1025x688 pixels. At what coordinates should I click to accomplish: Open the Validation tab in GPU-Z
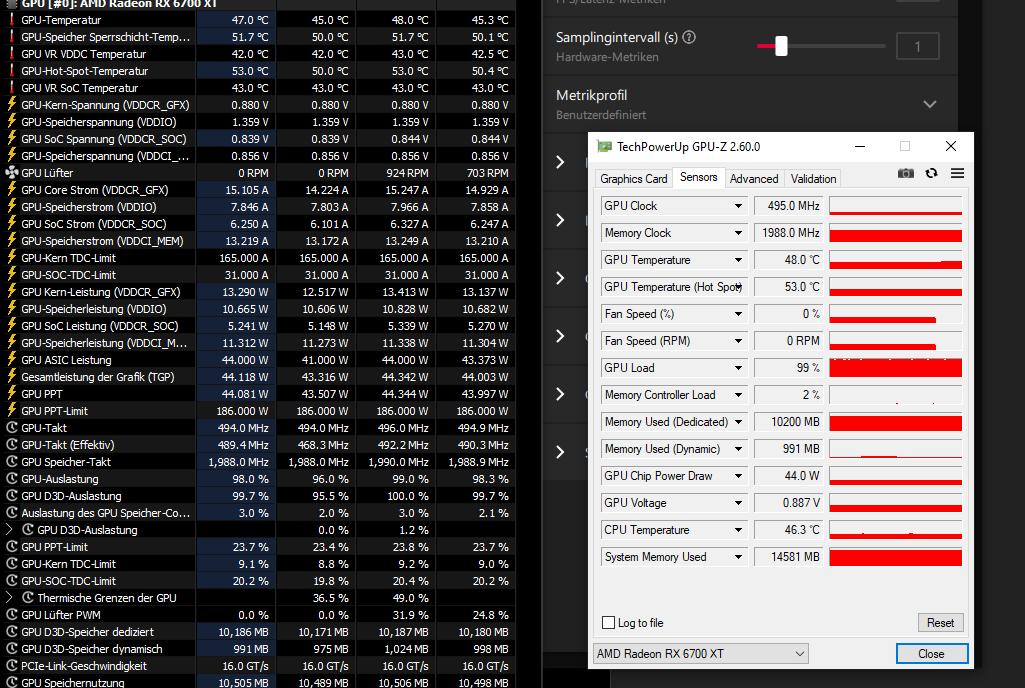(x=813, y=179)
